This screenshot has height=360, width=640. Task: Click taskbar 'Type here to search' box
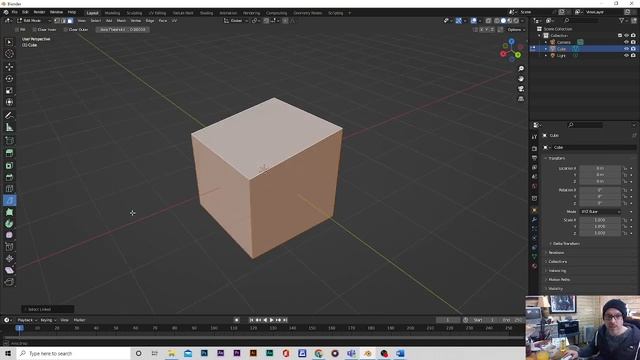click(x=73, y=353)
